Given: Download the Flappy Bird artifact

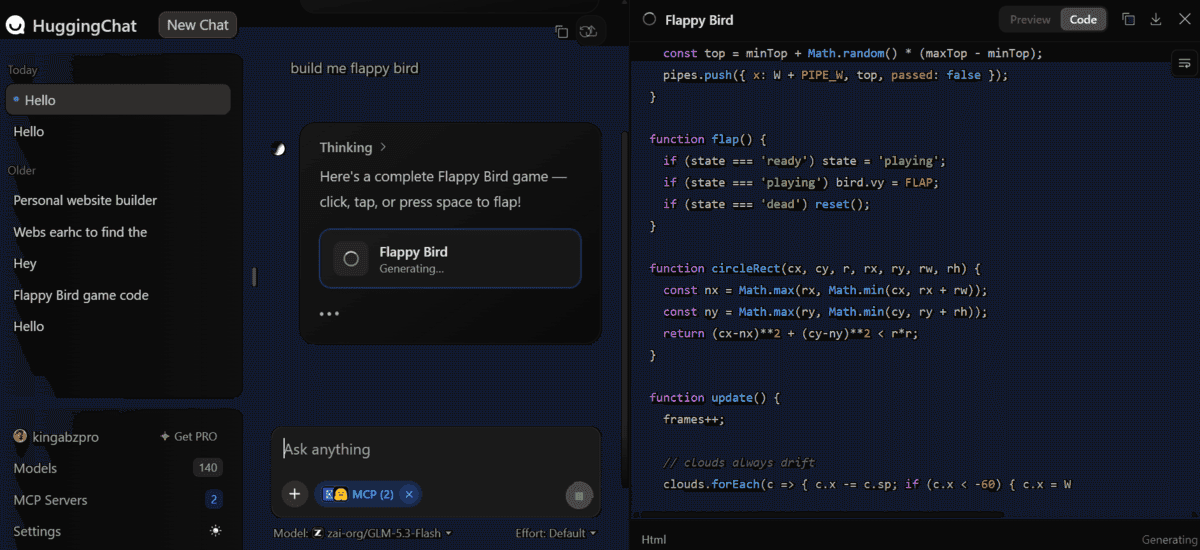Looking at the screenshot, I should tap(1156, 19).
